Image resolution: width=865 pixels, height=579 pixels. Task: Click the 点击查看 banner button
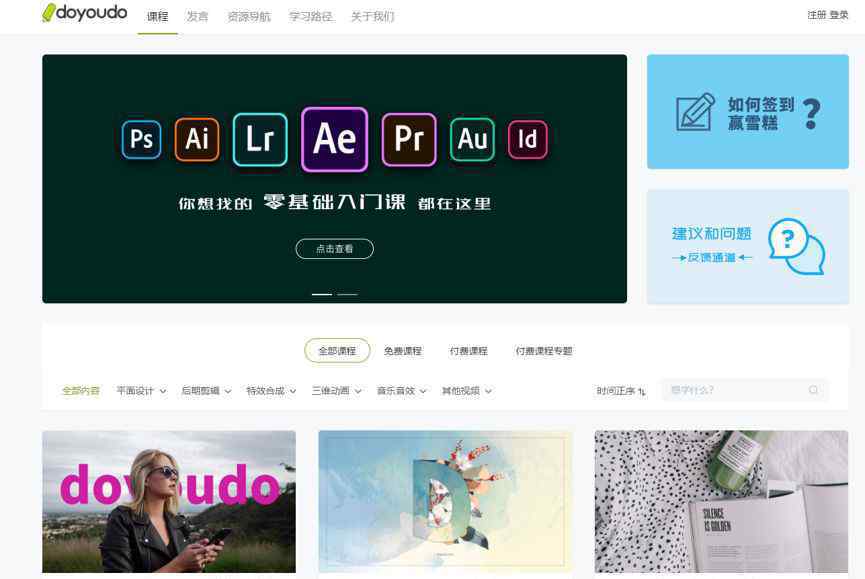pos(334,249)
